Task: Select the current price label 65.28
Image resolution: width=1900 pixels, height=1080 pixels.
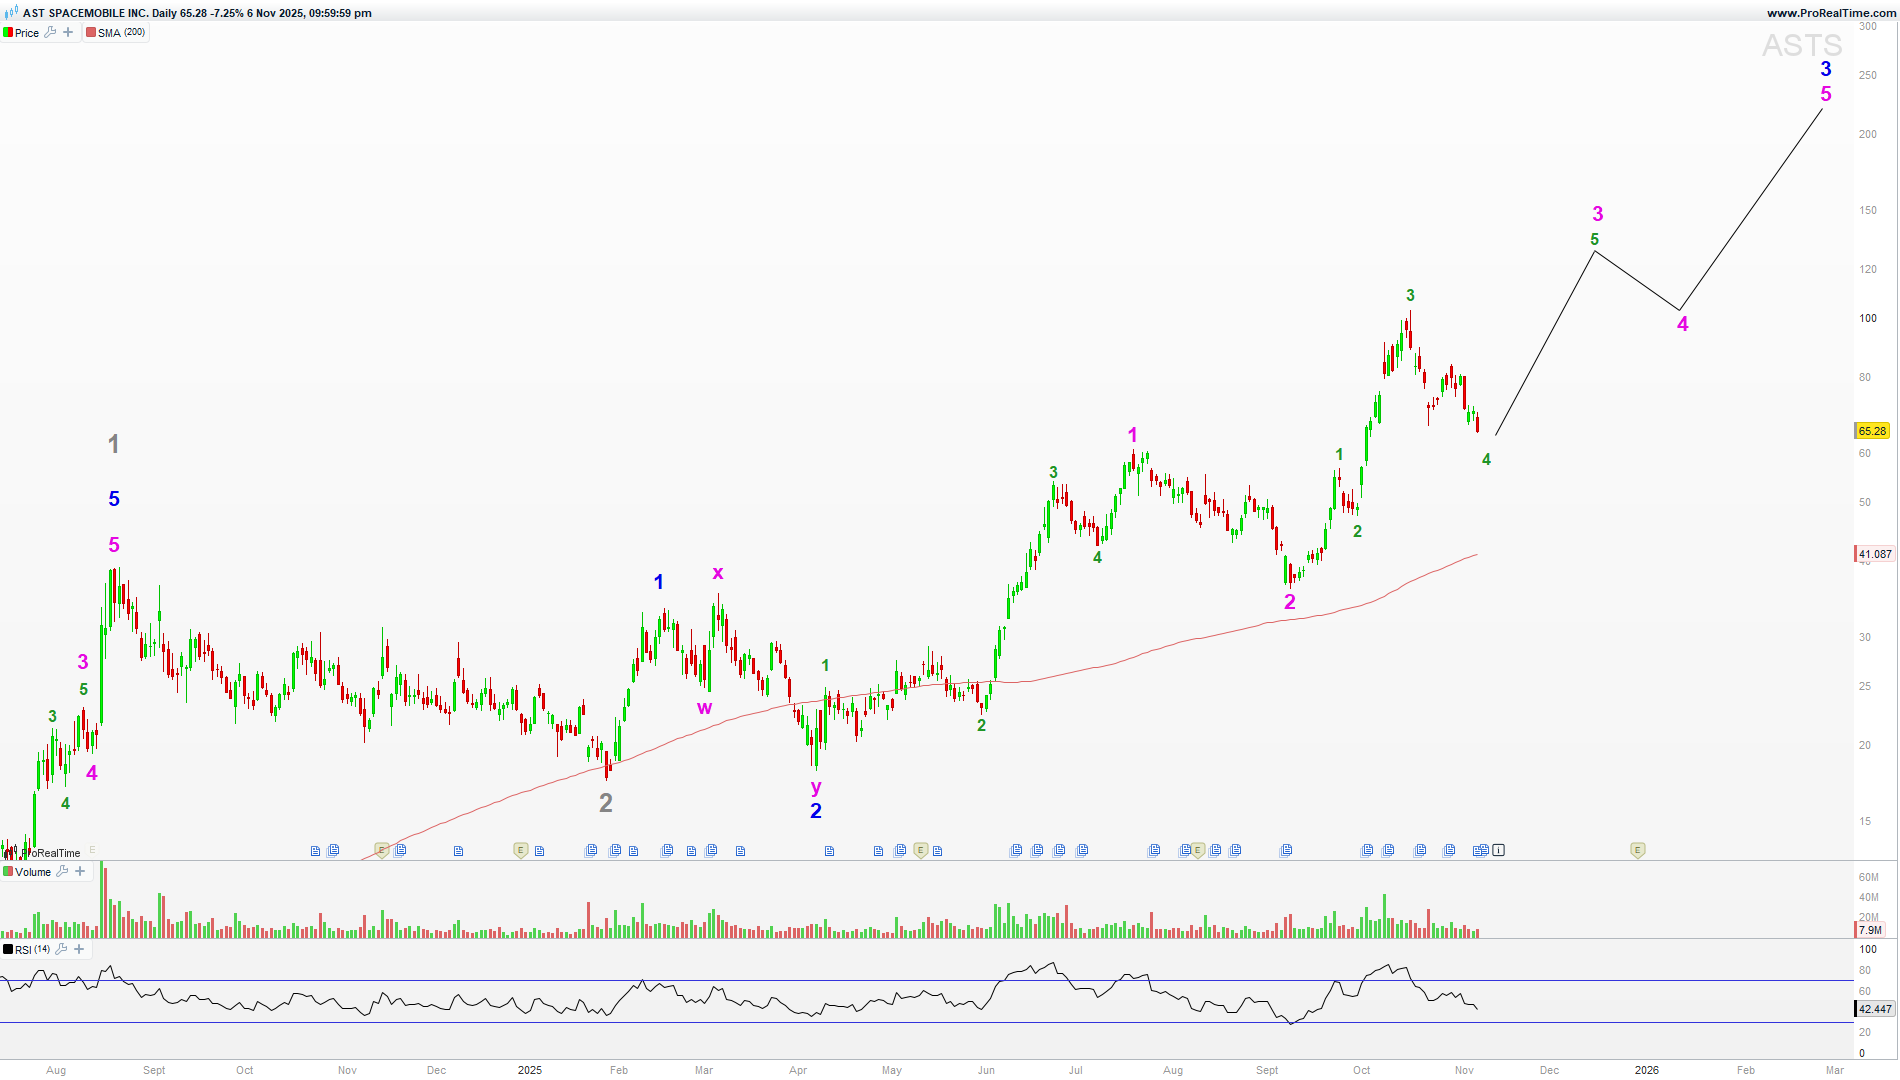Action: point(1872,431)
